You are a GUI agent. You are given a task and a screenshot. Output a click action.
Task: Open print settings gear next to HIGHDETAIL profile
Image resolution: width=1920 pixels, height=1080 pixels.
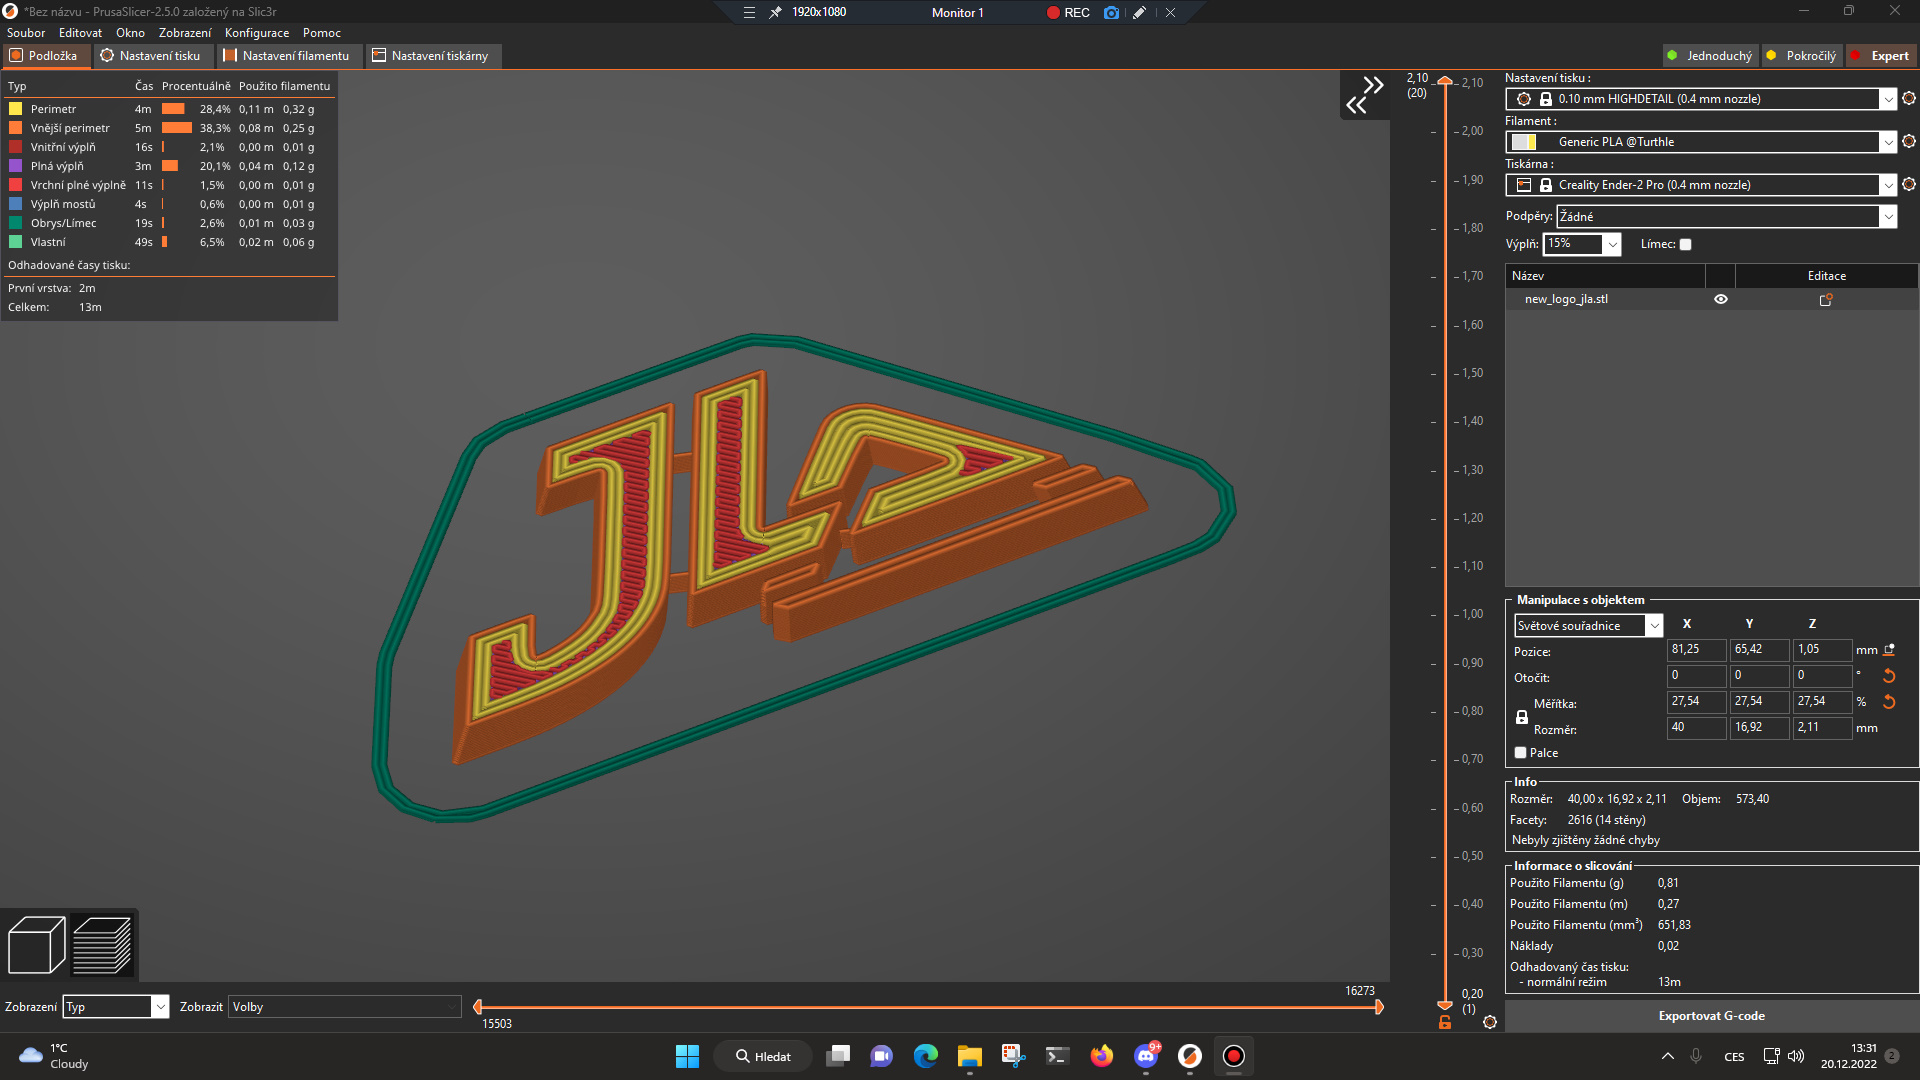(x=1908, y=99)
